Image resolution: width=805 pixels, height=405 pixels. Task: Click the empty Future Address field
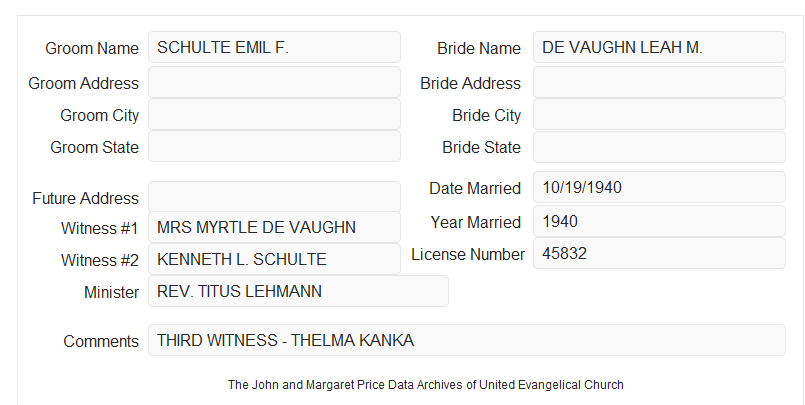[x=274, y=197]
